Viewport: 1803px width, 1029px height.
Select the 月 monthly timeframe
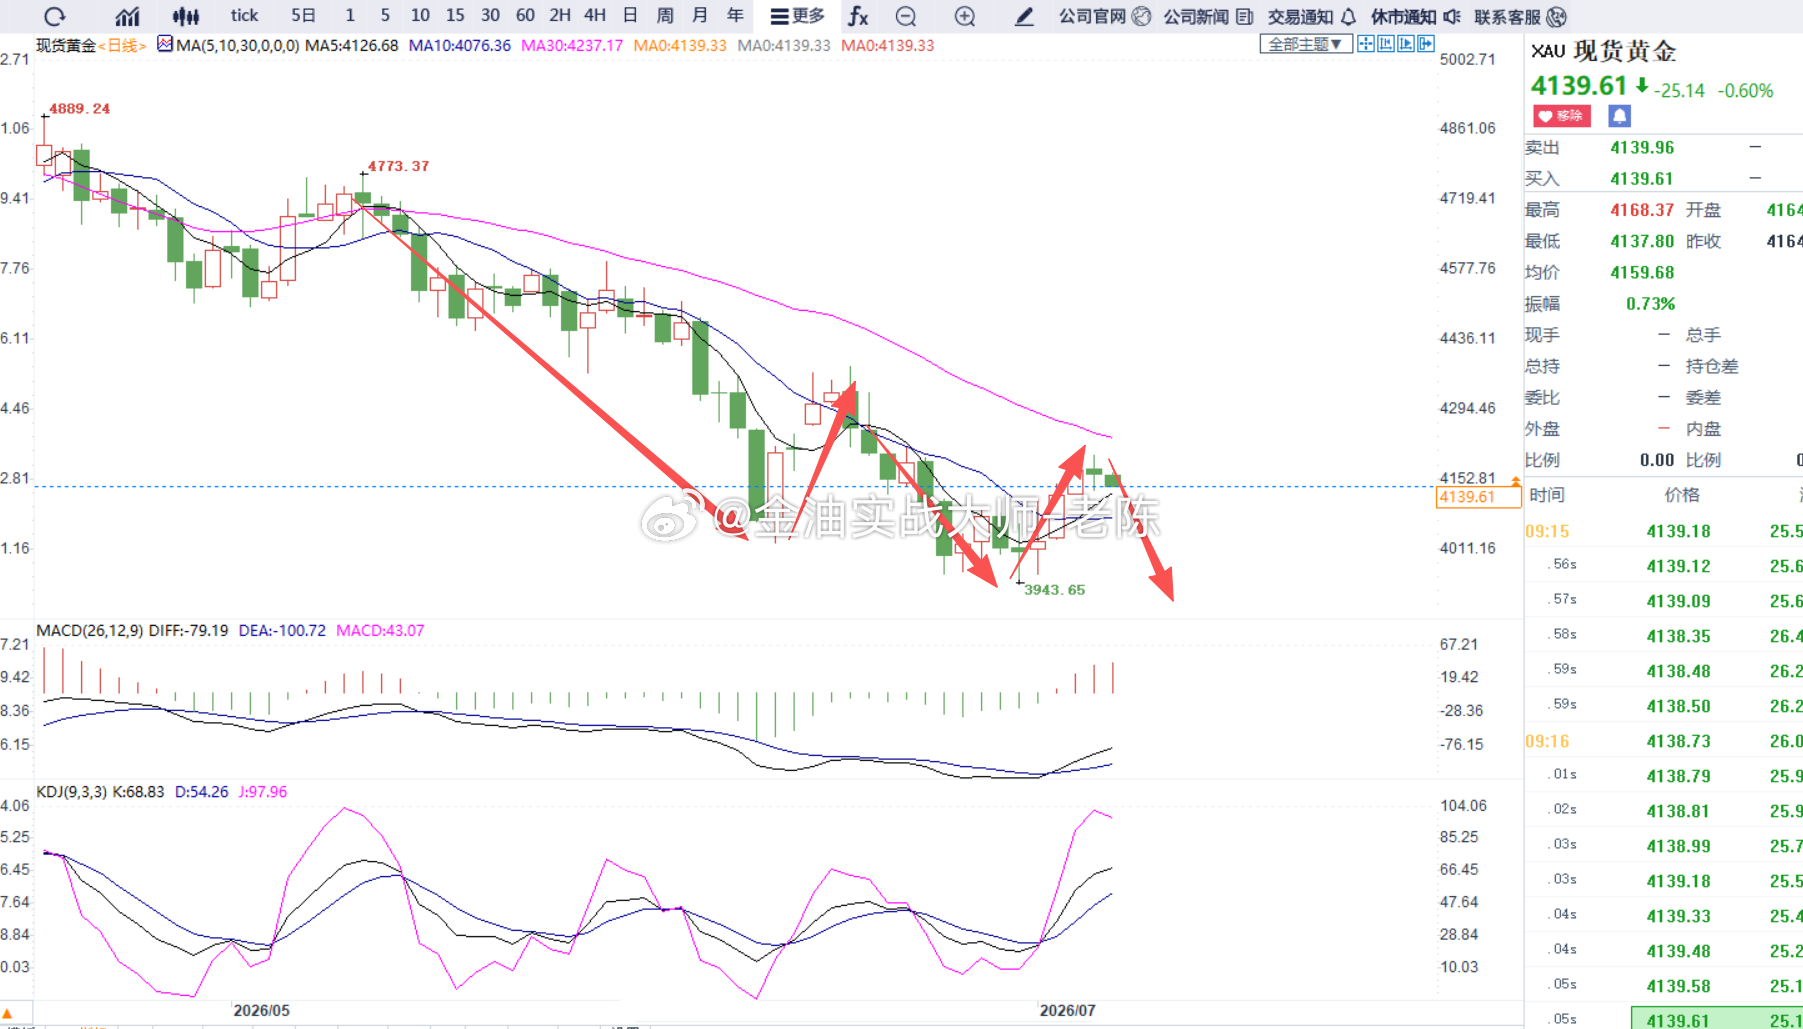(x=700, y=16)
